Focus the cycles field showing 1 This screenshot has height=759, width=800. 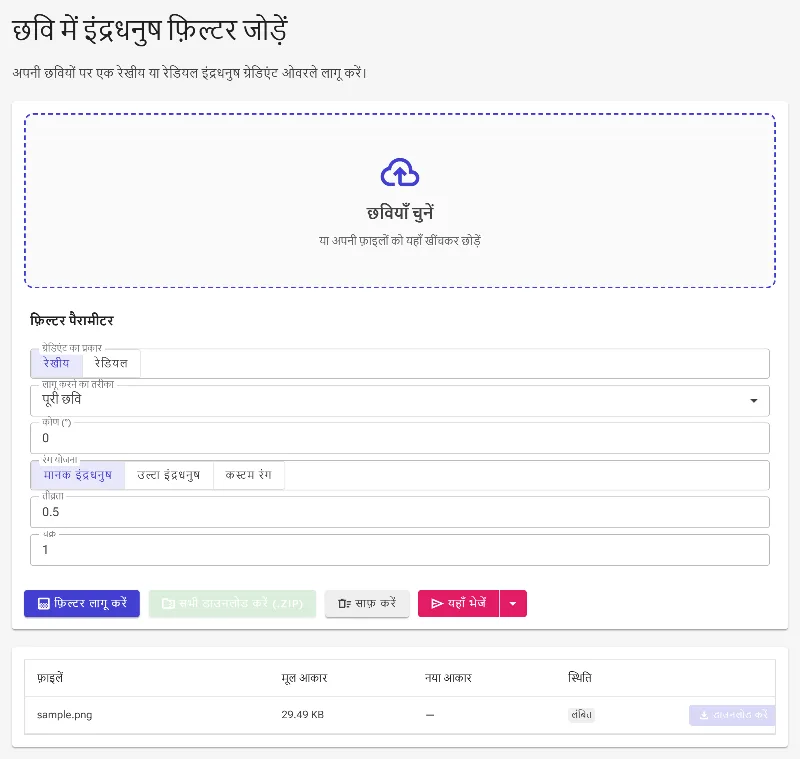coord(399,549)
